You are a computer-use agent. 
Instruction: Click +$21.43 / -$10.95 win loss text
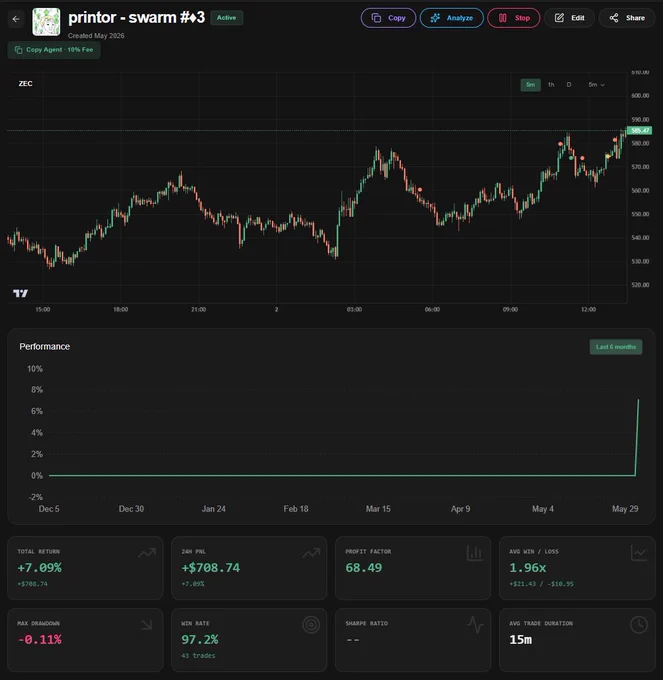click(x=541, y=584)
